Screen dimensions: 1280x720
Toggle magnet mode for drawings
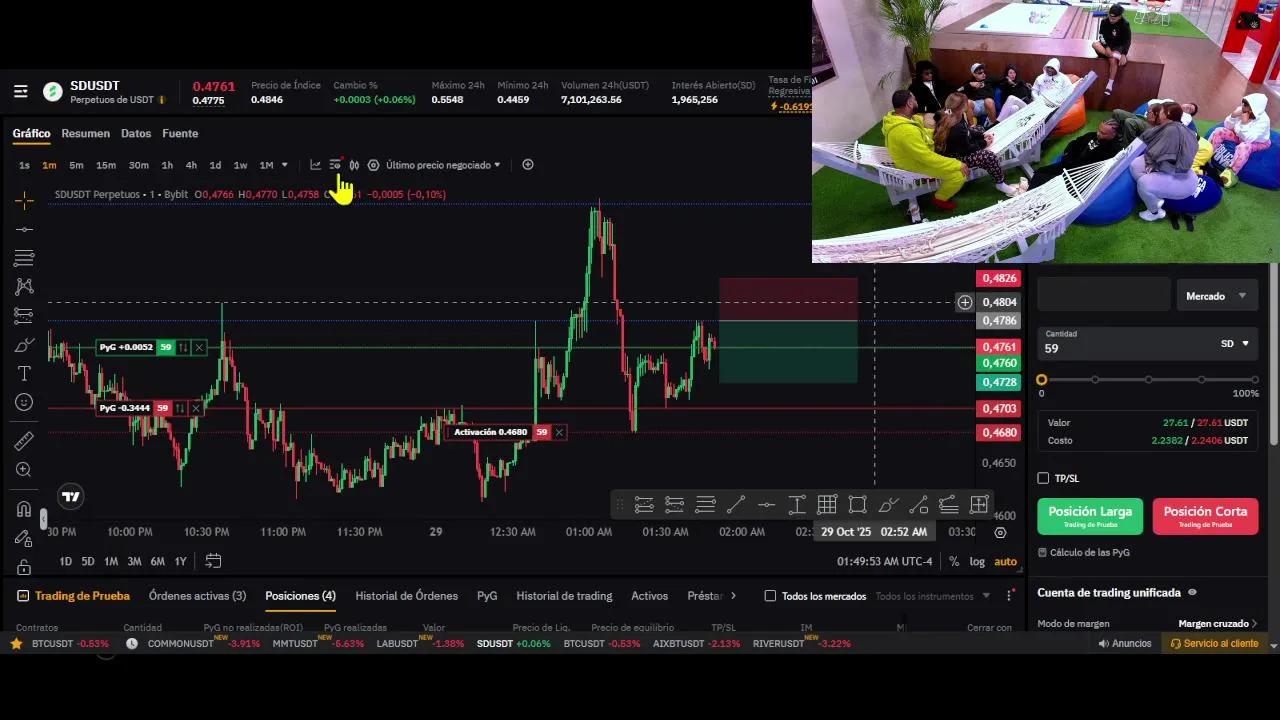pos(25,509)
